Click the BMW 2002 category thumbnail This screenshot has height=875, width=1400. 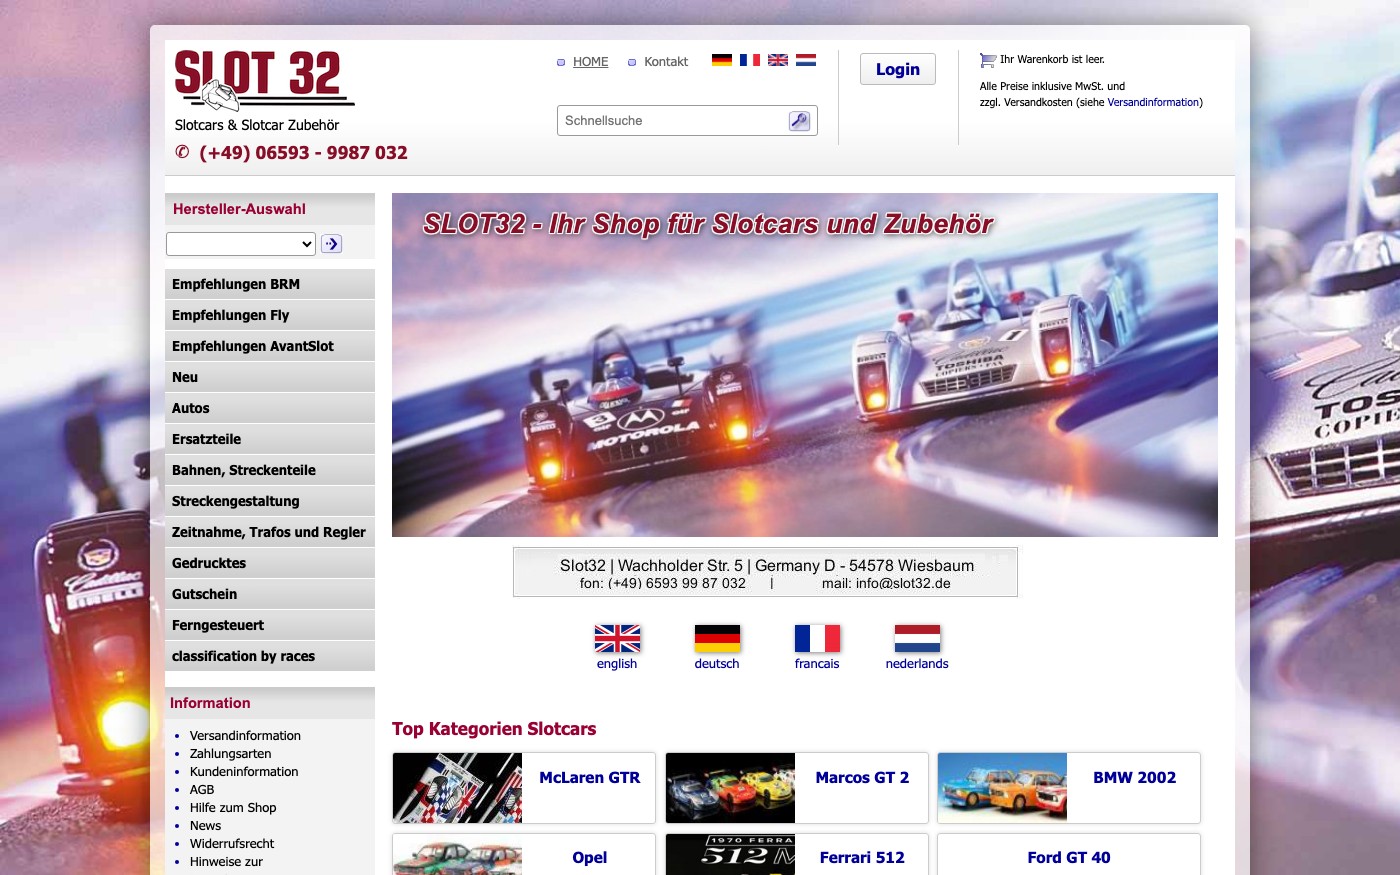1003,788
